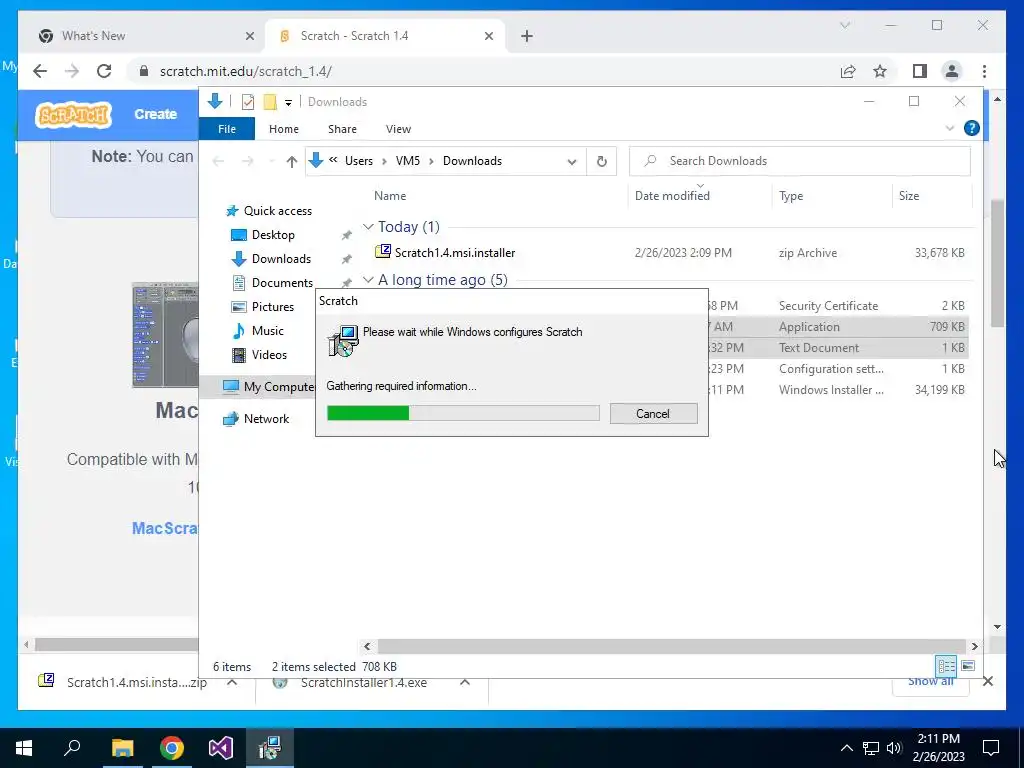
Task: Open Customize Quick Access Toolbar dropdown
Action: (x=288, y=103)
